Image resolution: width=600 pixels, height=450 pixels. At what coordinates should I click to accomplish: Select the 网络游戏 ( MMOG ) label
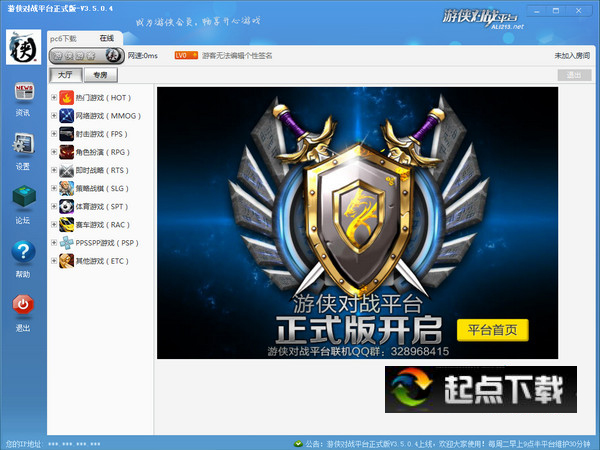108,116
